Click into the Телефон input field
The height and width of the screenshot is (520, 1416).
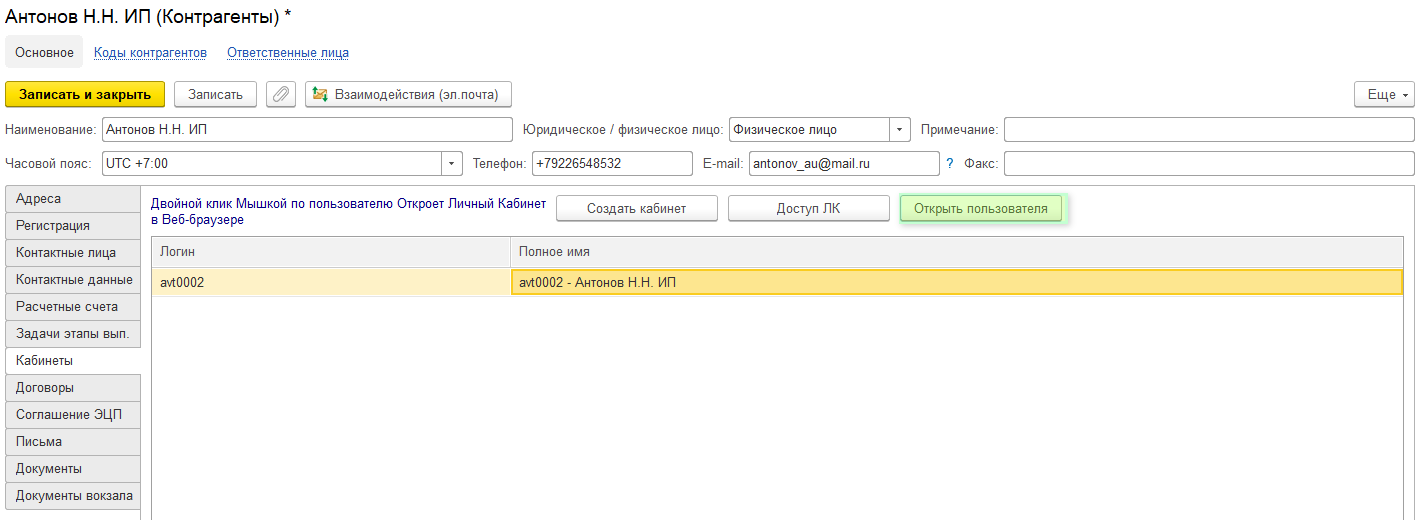611,163
